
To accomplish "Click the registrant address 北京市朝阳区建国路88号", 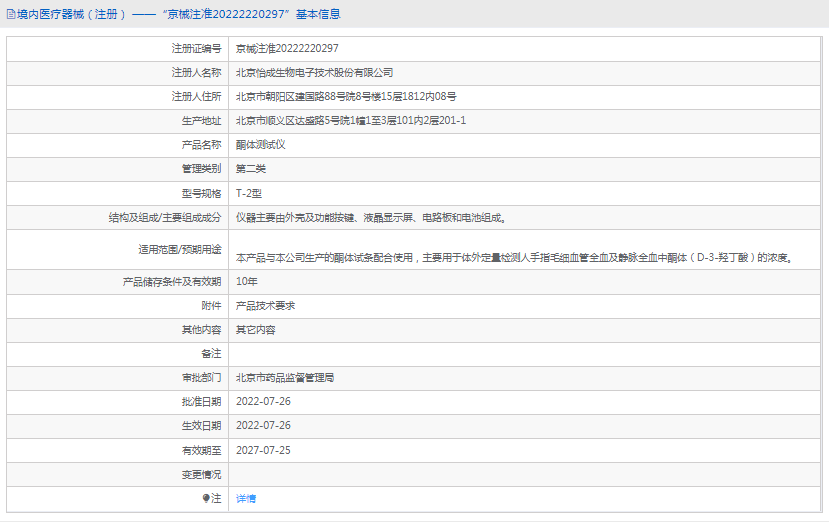I will (x=346, y=97).
